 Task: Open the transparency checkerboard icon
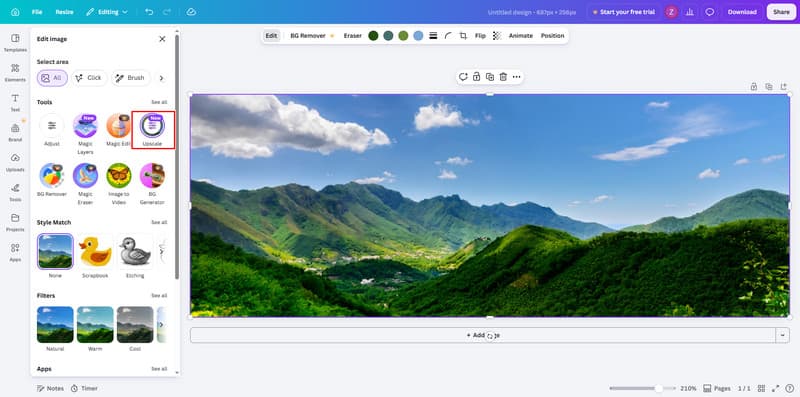(497, 36)
